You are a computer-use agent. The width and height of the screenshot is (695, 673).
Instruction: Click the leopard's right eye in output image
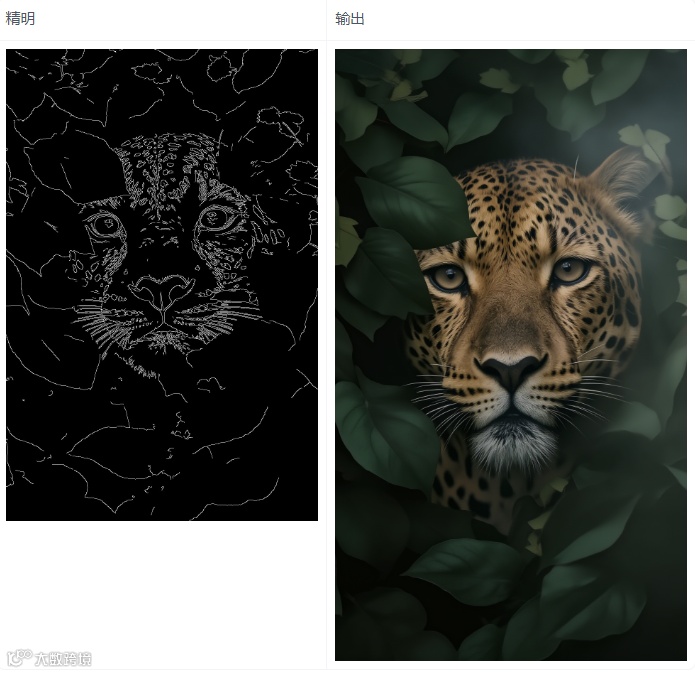click(x=571, y=270)
